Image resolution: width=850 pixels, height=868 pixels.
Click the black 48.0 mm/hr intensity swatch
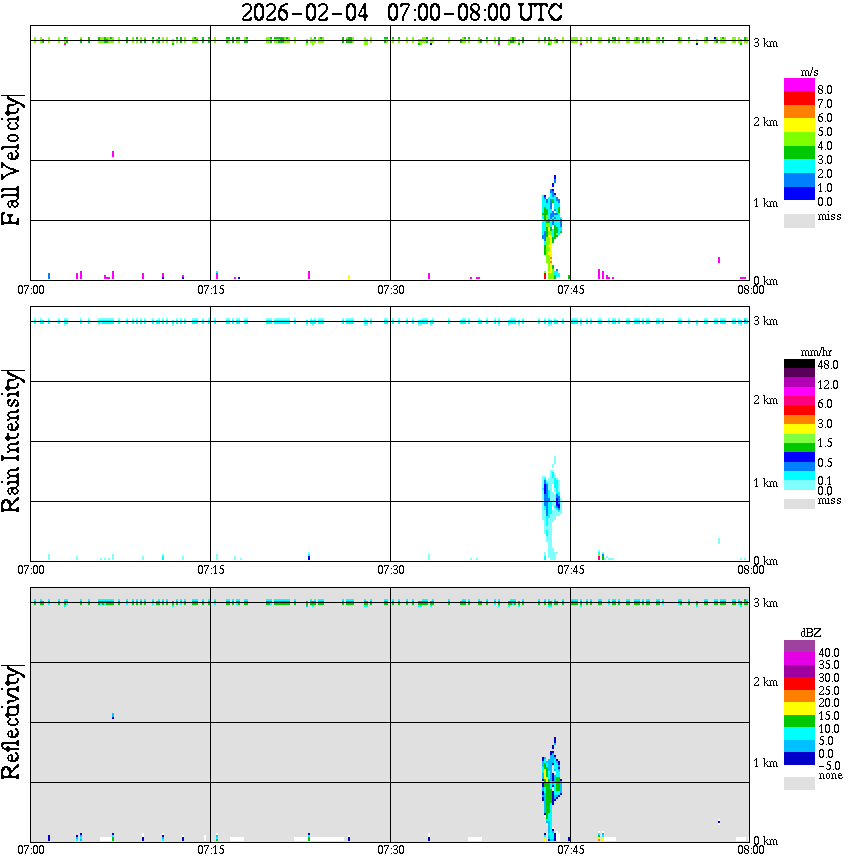pyautogui.click(x=799, y=364)
